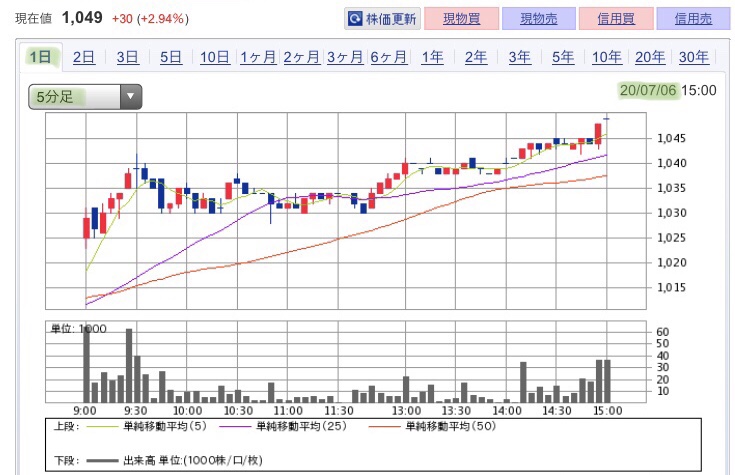Click the 1,015 price axis label

point(671,287)
